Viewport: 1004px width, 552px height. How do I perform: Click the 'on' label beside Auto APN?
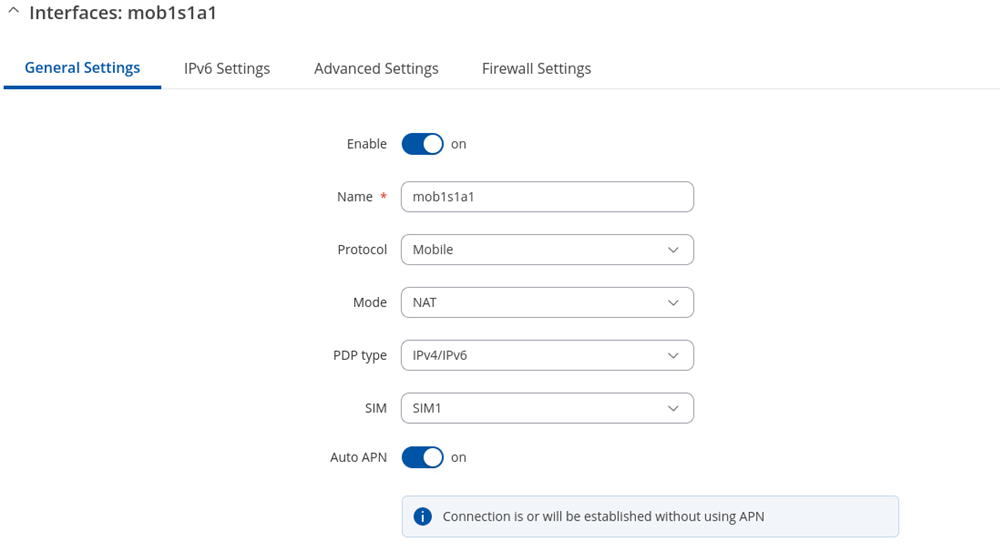458,457
